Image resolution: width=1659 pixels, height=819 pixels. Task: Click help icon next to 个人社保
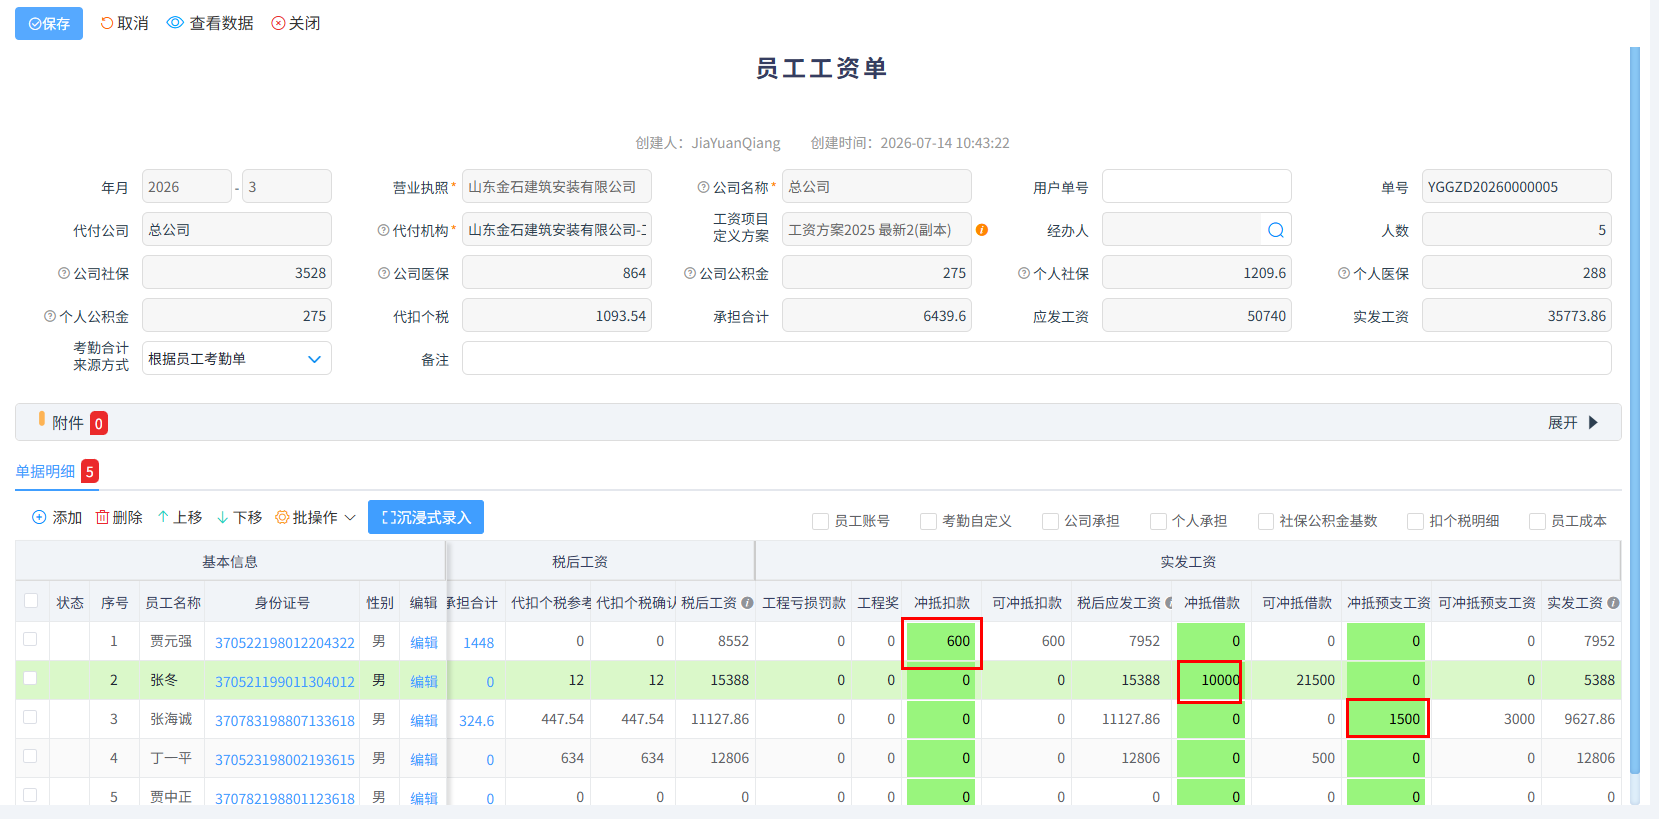1024,273
